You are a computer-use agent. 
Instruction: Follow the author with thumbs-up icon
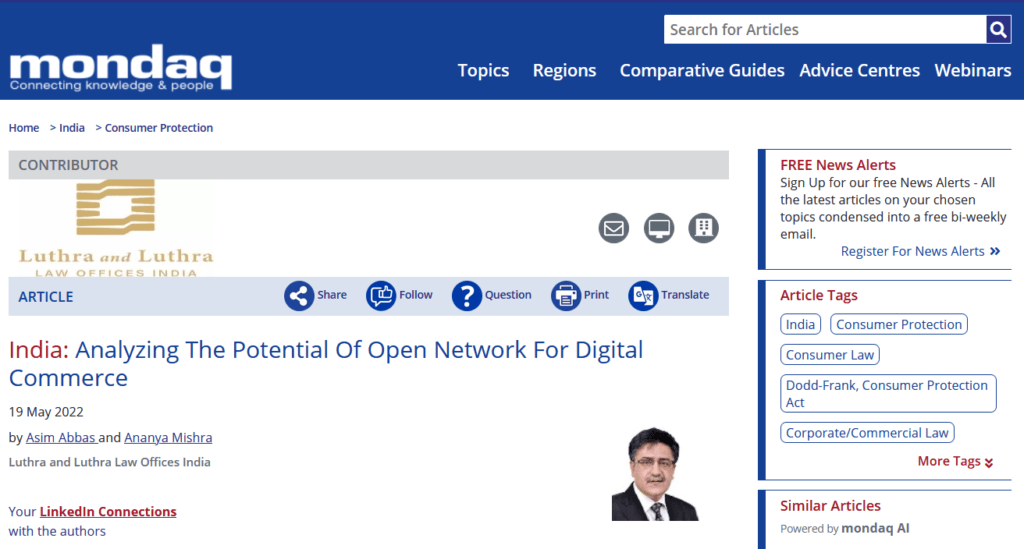click(x=381, y=296)
